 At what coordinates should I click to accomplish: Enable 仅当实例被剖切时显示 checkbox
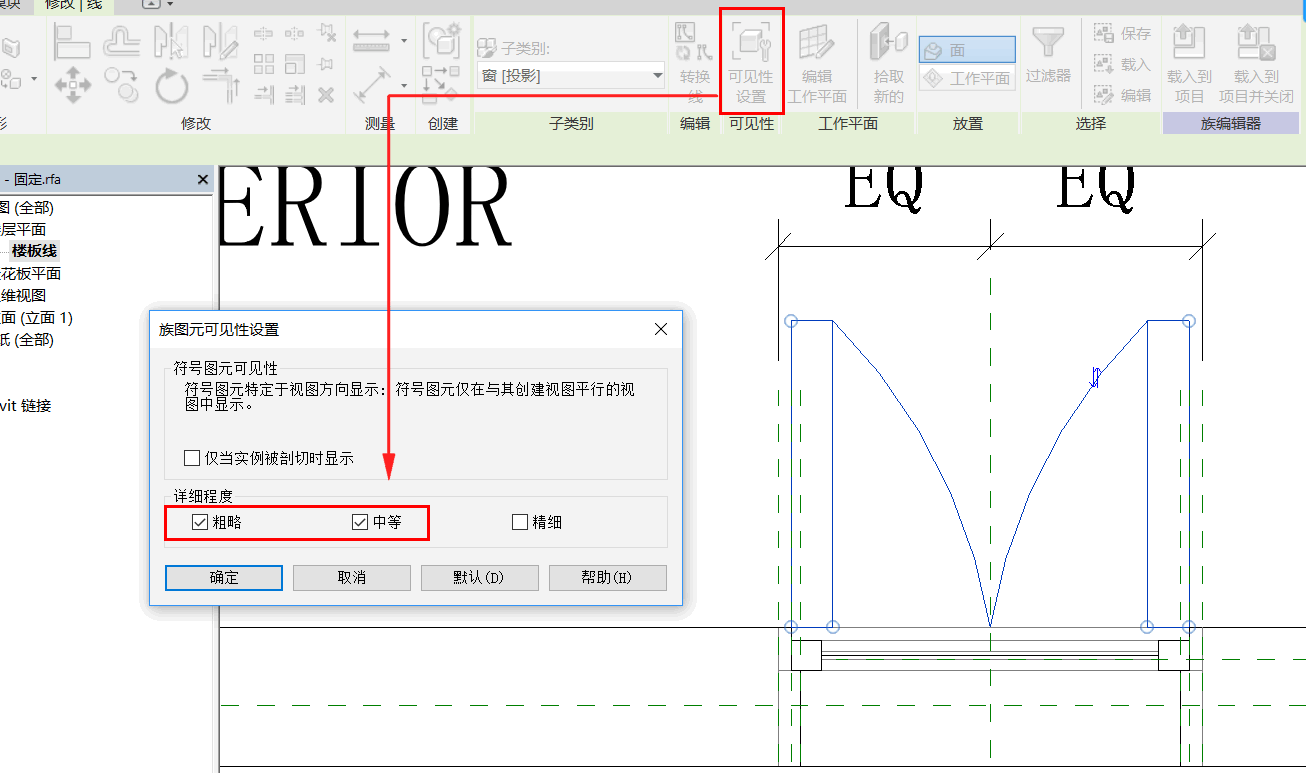(192, 458)
